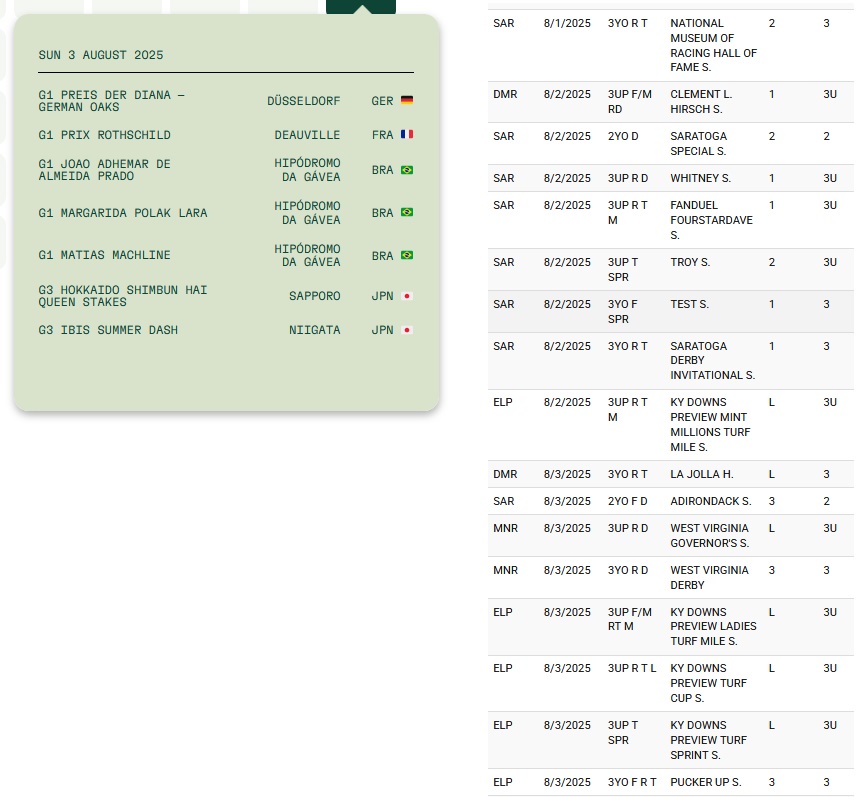This screenshot has height=797, width=864.
Task: Click 3YO F SPR conditions in Test S. row
Action: pos(623,311)
